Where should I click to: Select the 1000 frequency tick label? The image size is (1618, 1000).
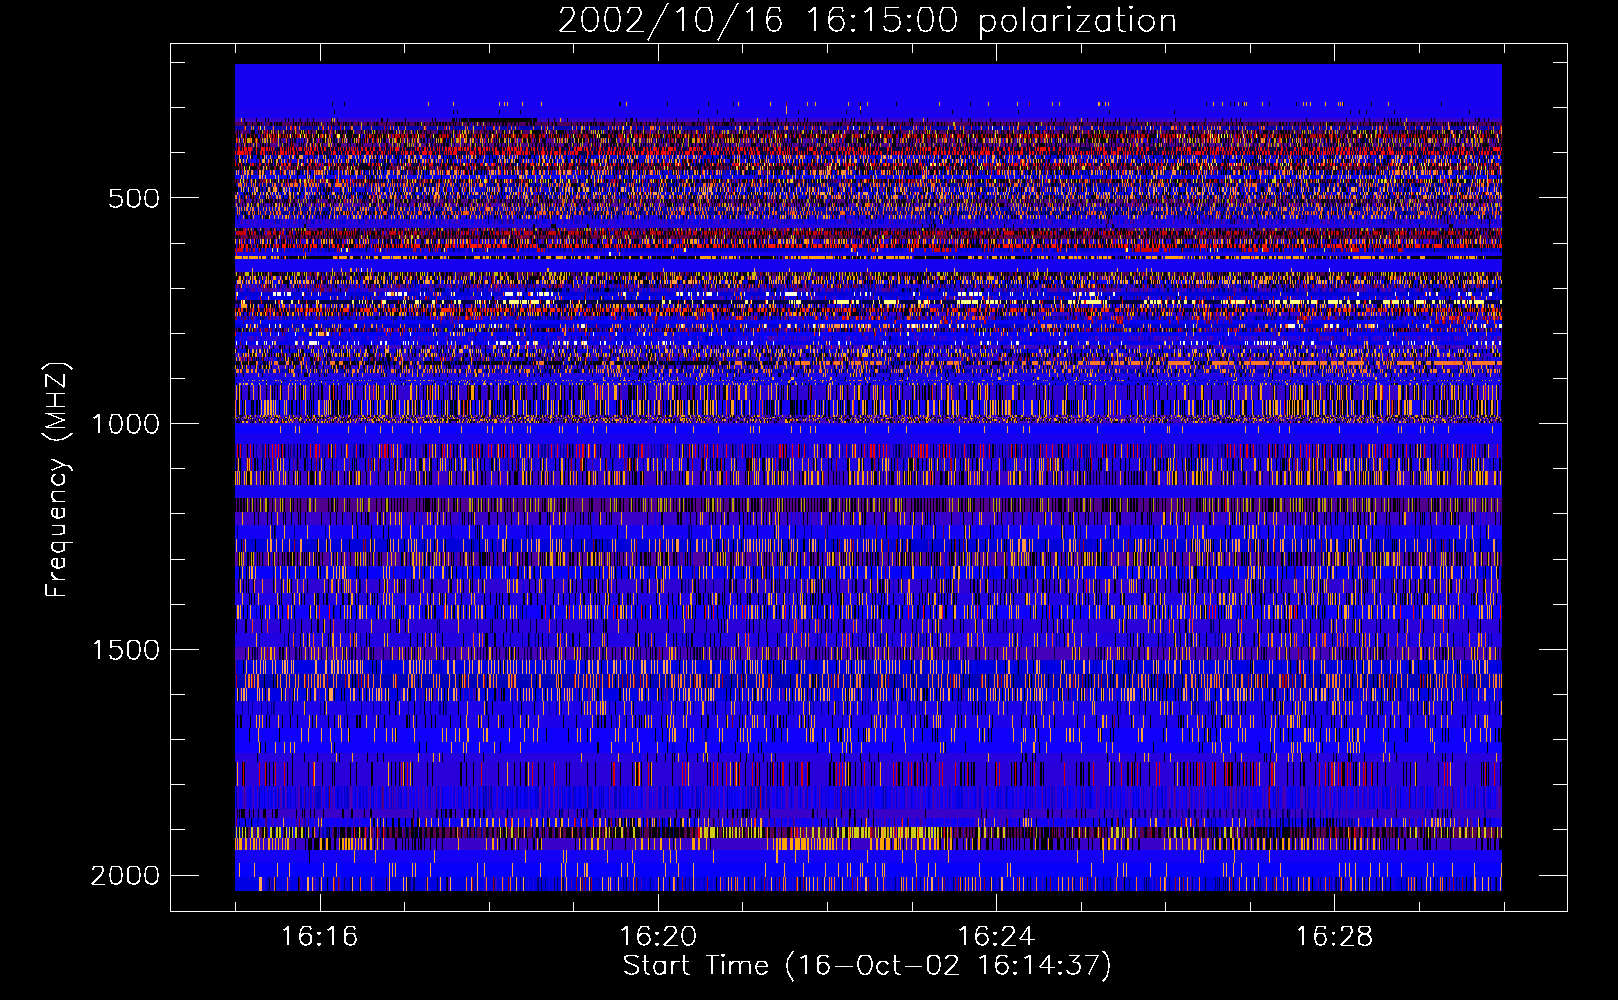[125, 424]
